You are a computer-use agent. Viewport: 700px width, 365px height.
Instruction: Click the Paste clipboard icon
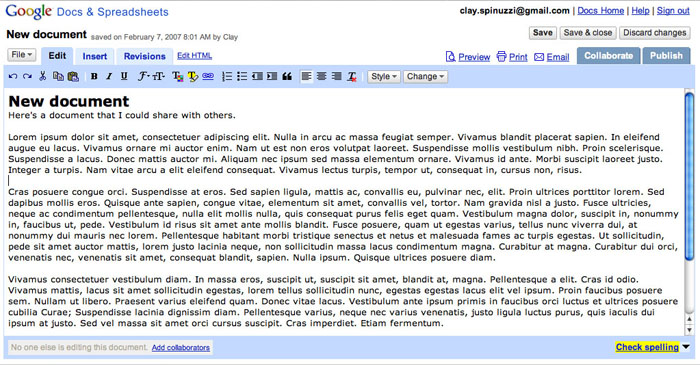(73, 76)
